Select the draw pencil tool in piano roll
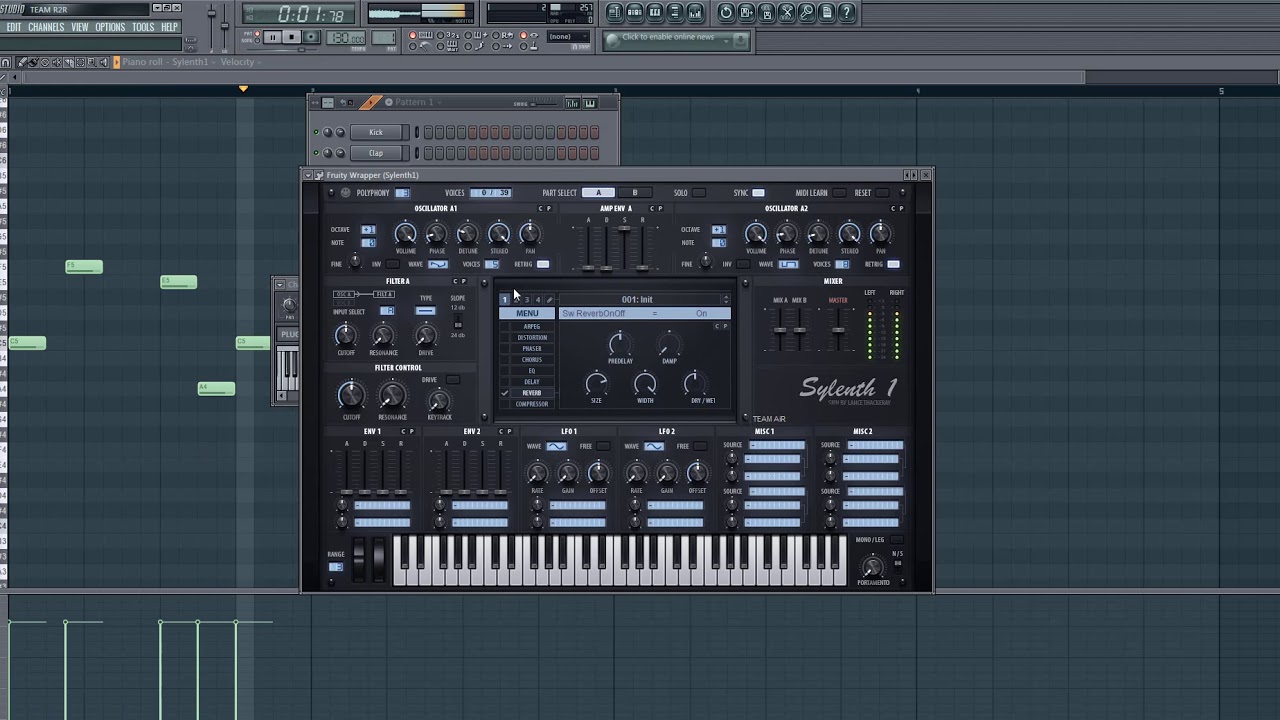This screenshot has width=1280, height=720. pyautogui.click(x=23, y=62)
